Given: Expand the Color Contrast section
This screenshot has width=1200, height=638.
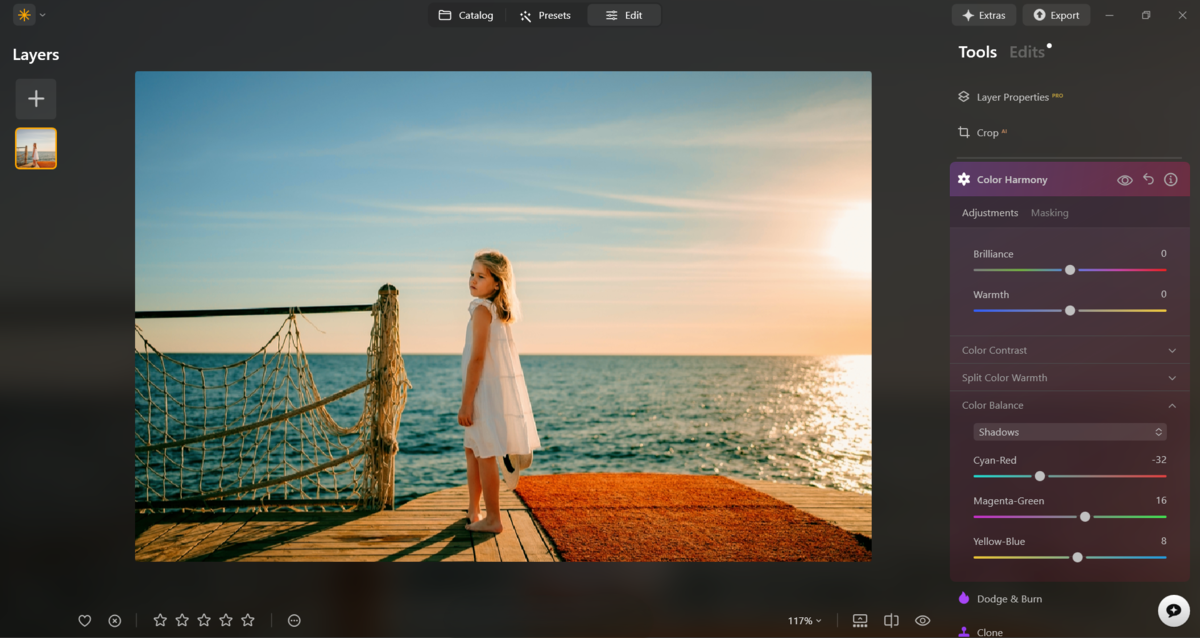Looking at the screenshot, I should tap(1070, 350).
